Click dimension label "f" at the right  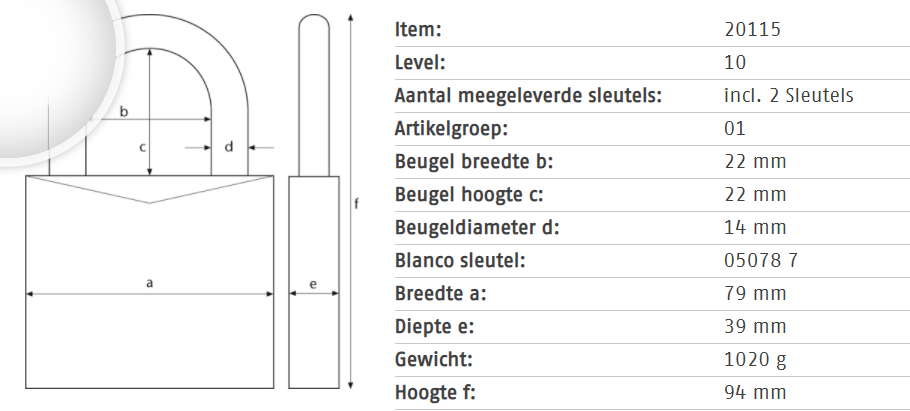coord(357,203)
